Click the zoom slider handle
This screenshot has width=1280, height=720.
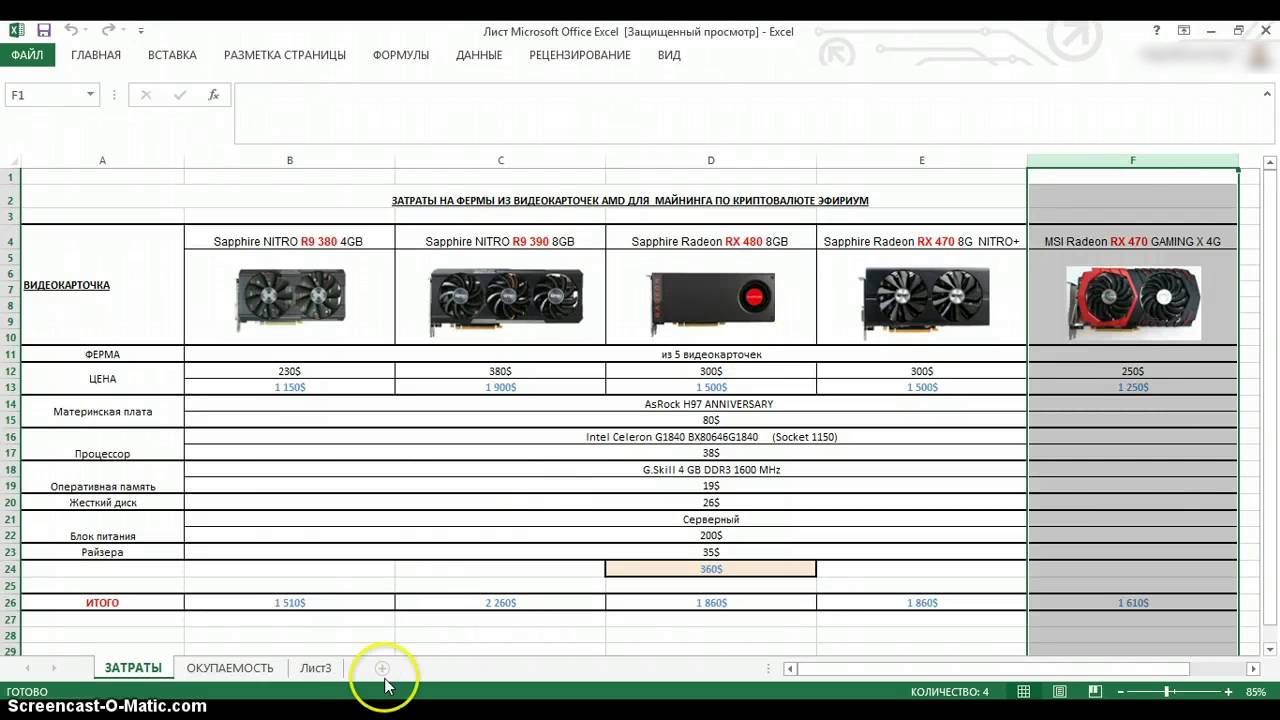click(1167, 692)
